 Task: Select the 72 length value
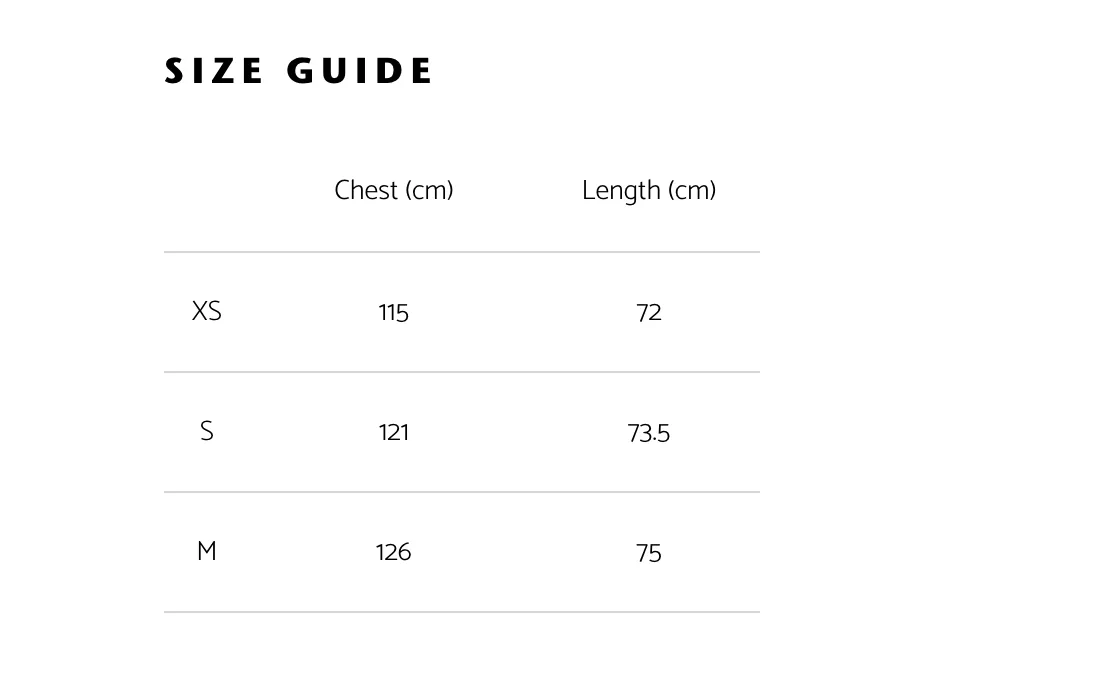[649, 313]
